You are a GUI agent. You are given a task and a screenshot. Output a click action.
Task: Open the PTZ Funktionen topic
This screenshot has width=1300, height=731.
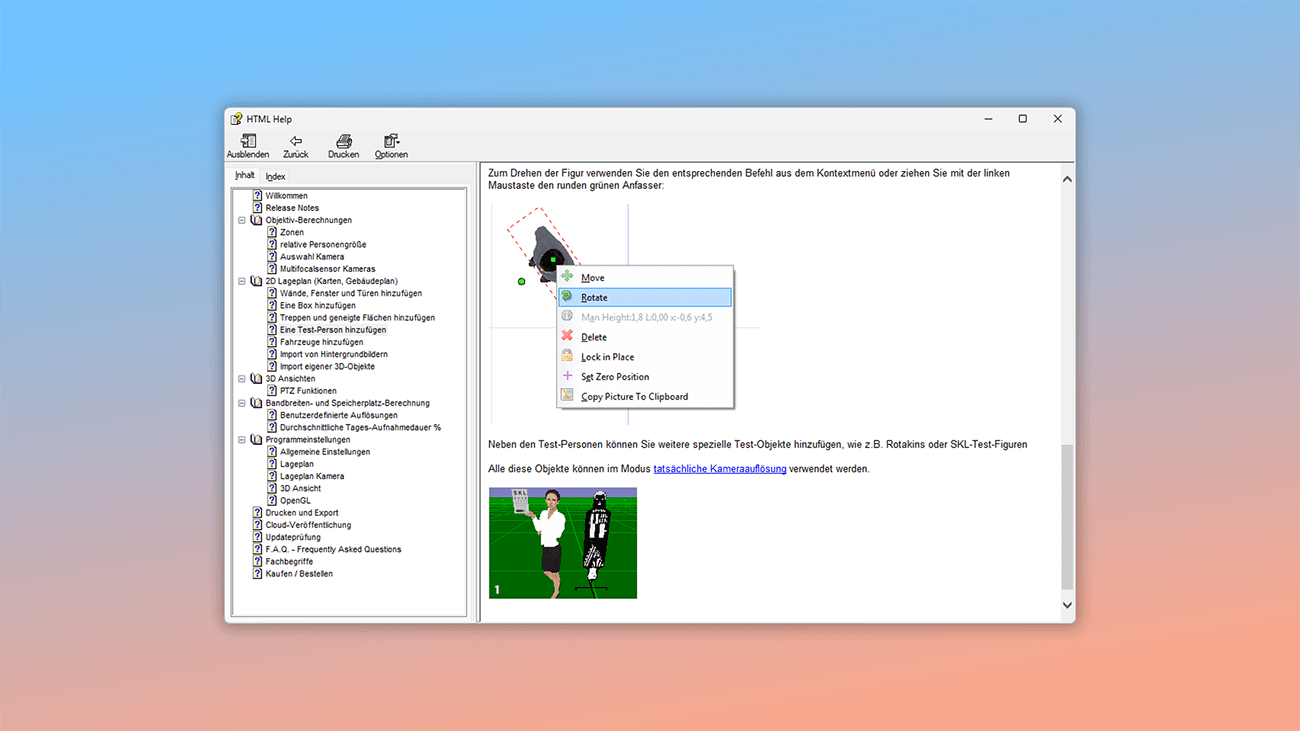[x=308, y=391]
